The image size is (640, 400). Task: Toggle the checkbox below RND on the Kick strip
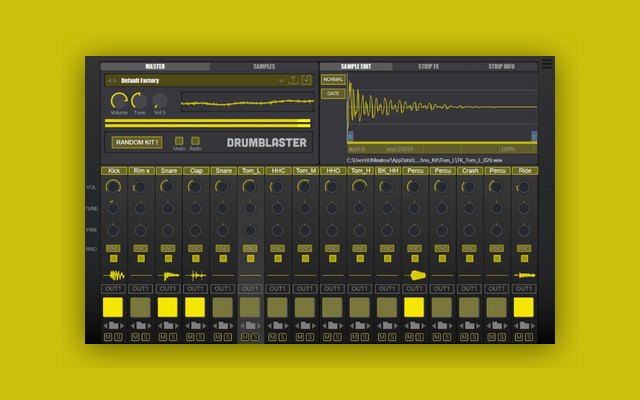[x=113, y=259]
